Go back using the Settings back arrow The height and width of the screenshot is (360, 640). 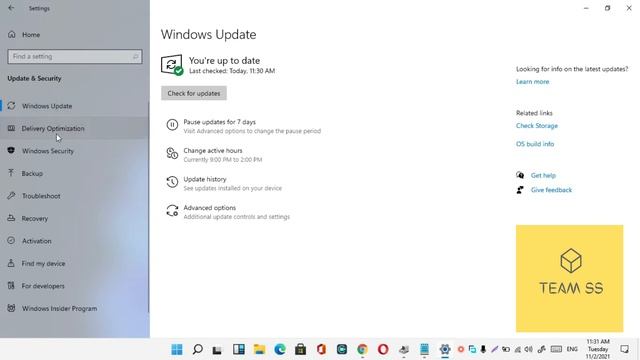click(11, 8)
